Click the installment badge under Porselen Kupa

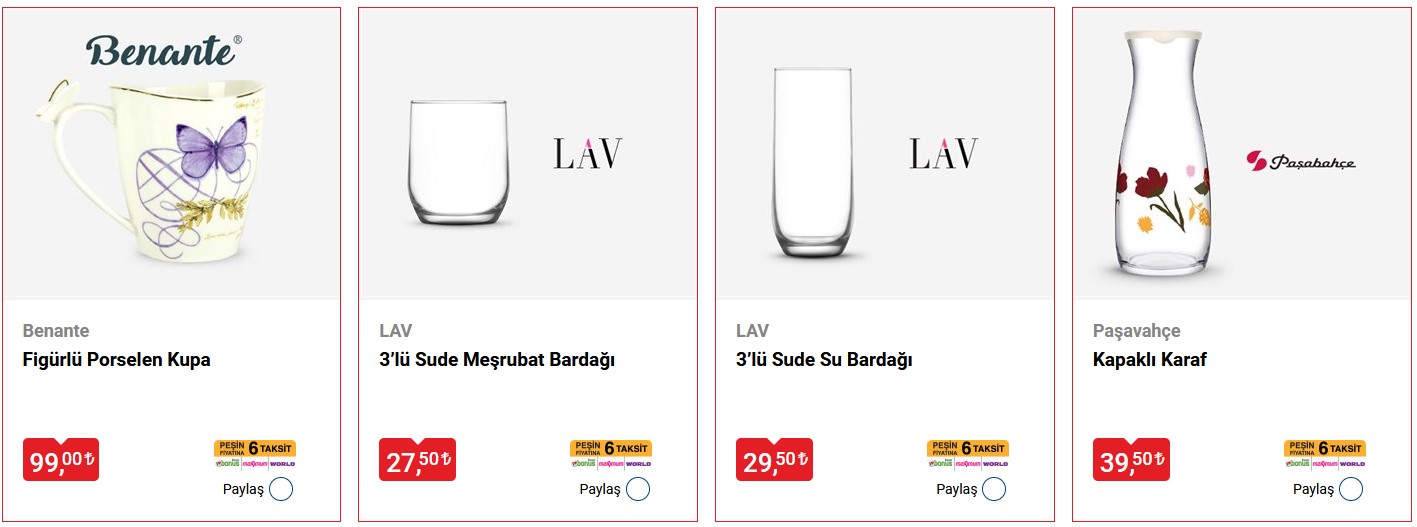pos(255,454)
